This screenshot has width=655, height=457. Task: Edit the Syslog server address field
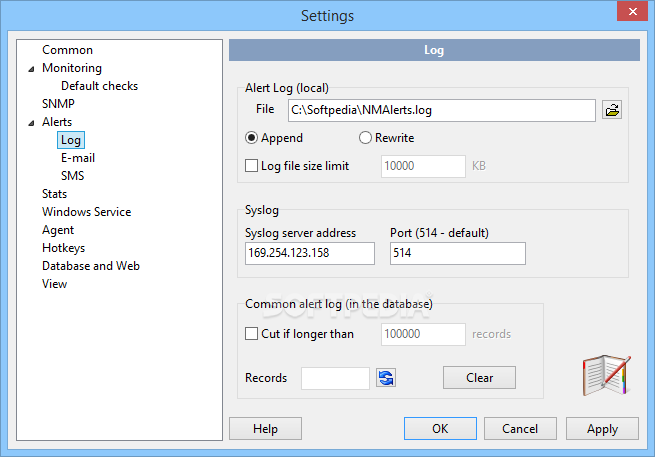[310, 253]
